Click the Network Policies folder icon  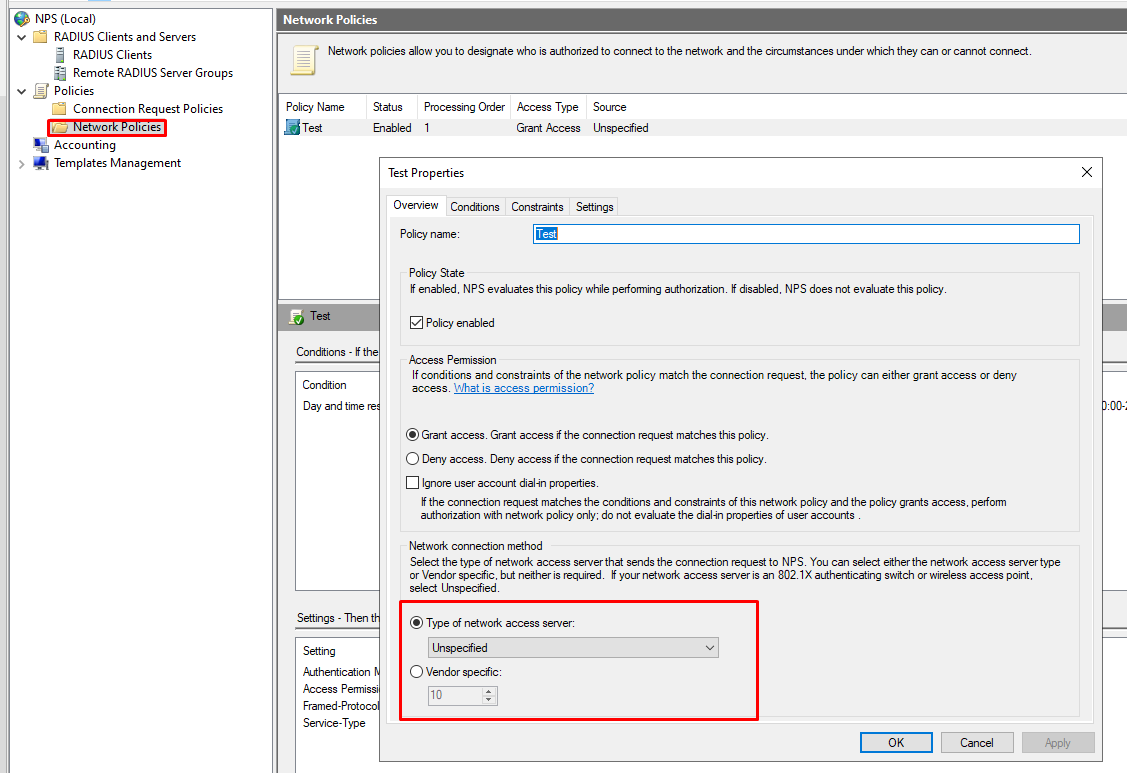point(60,128)
